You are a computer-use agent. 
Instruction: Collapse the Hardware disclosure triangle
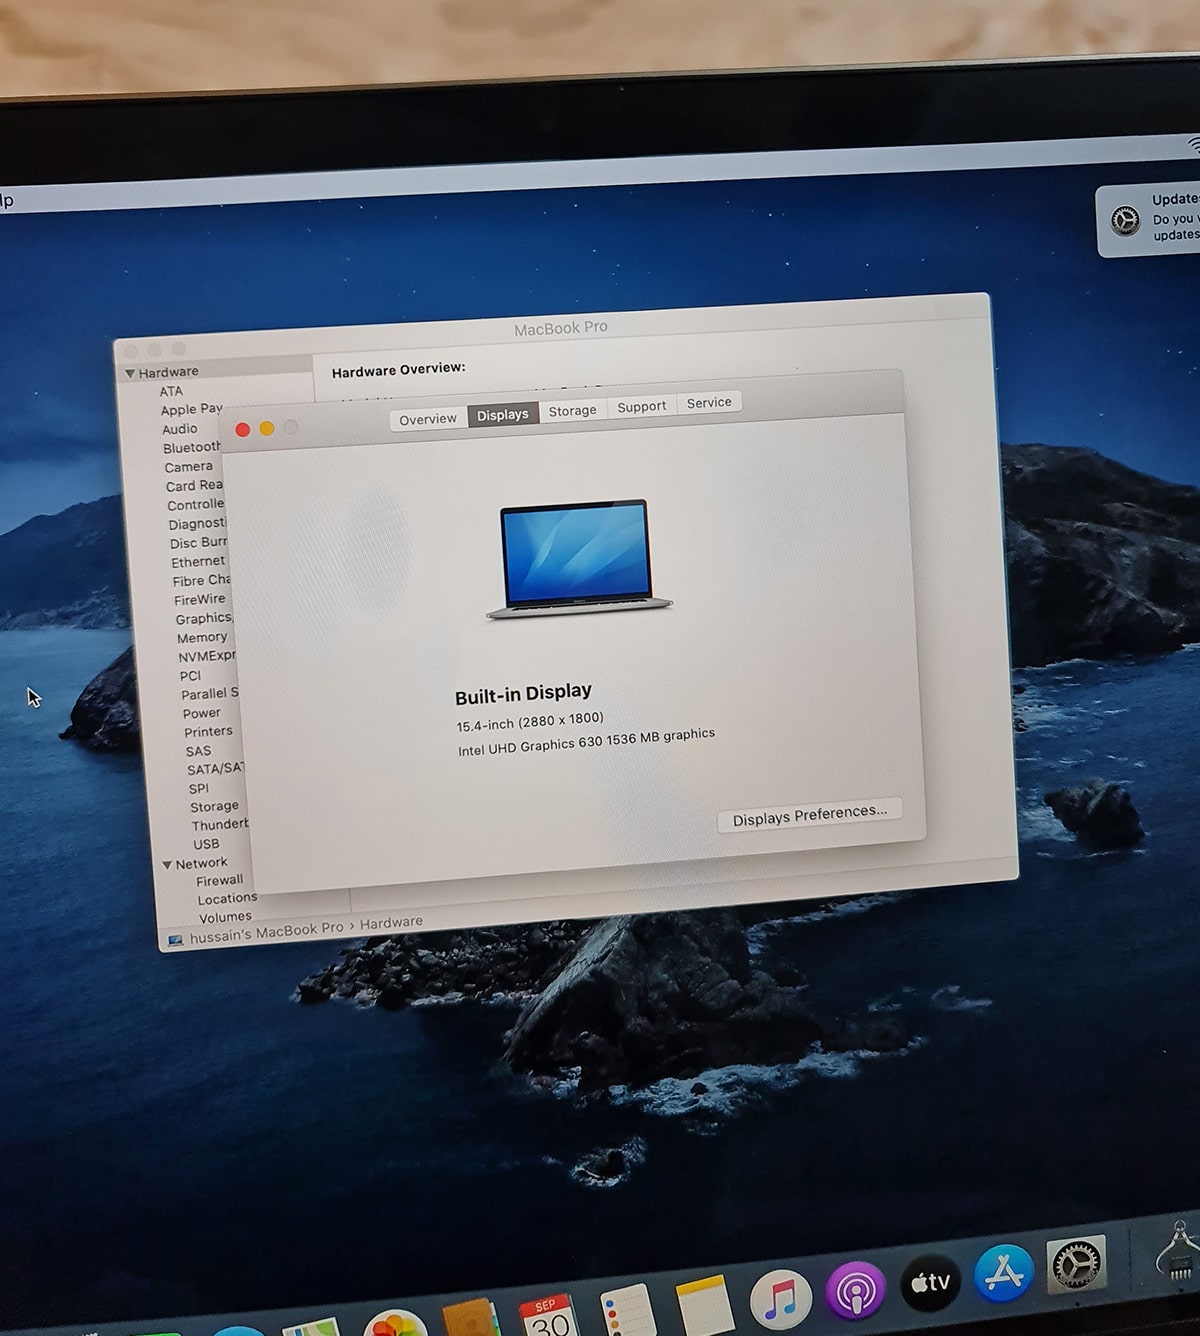130,373
